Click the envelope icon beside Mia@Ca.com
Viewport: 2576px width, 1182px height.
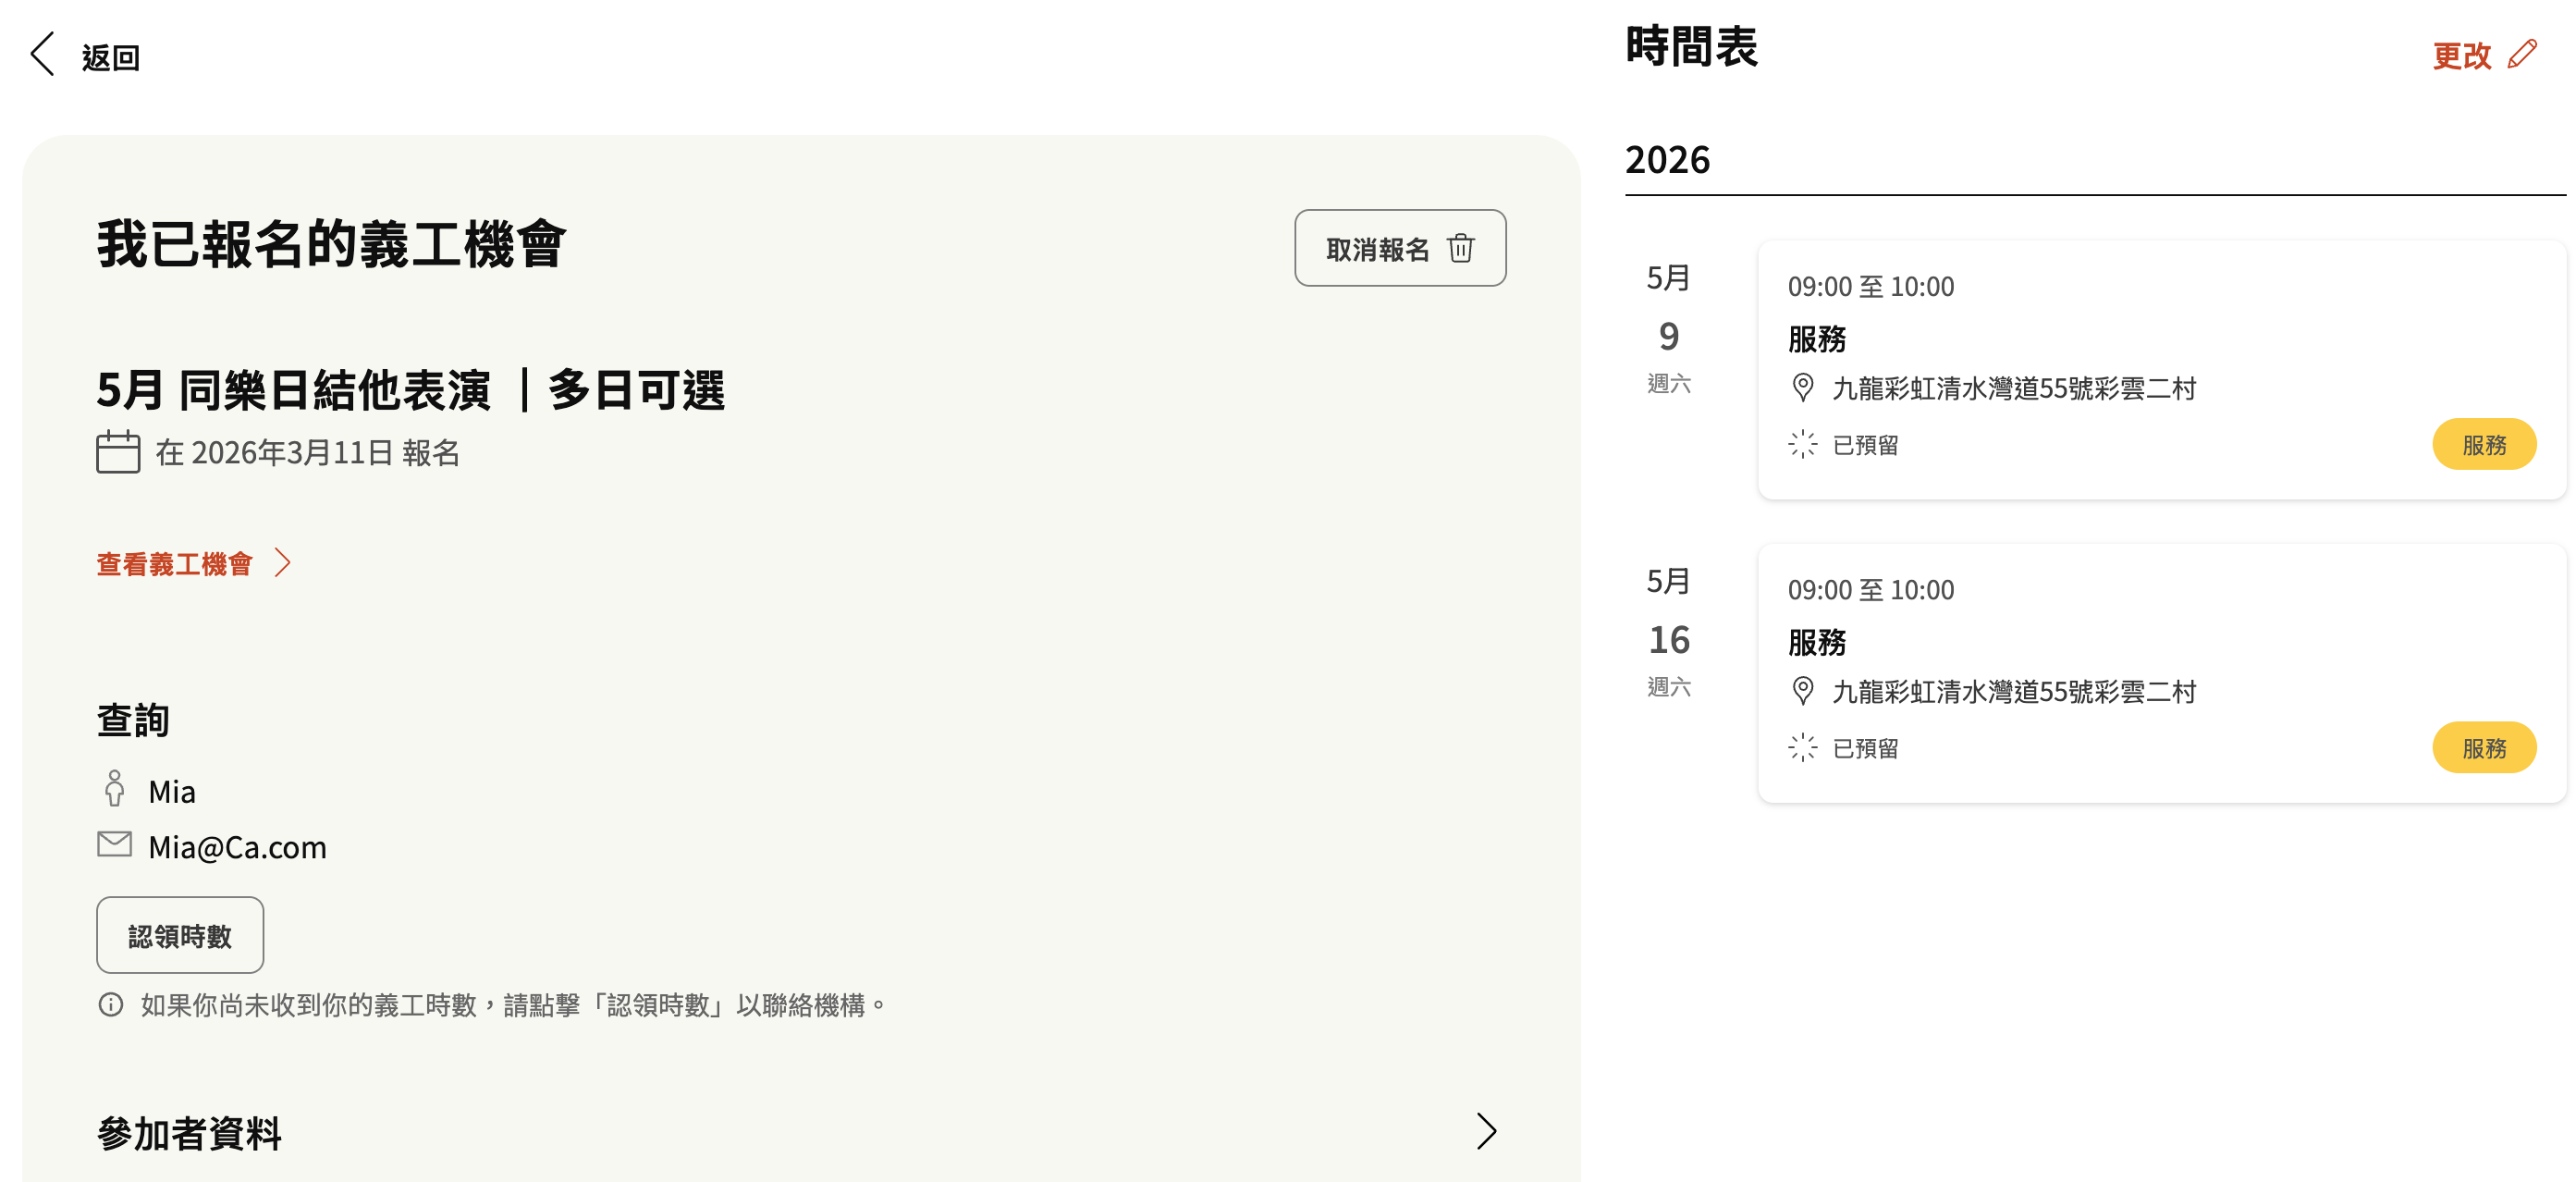click(x=114, y=845)
